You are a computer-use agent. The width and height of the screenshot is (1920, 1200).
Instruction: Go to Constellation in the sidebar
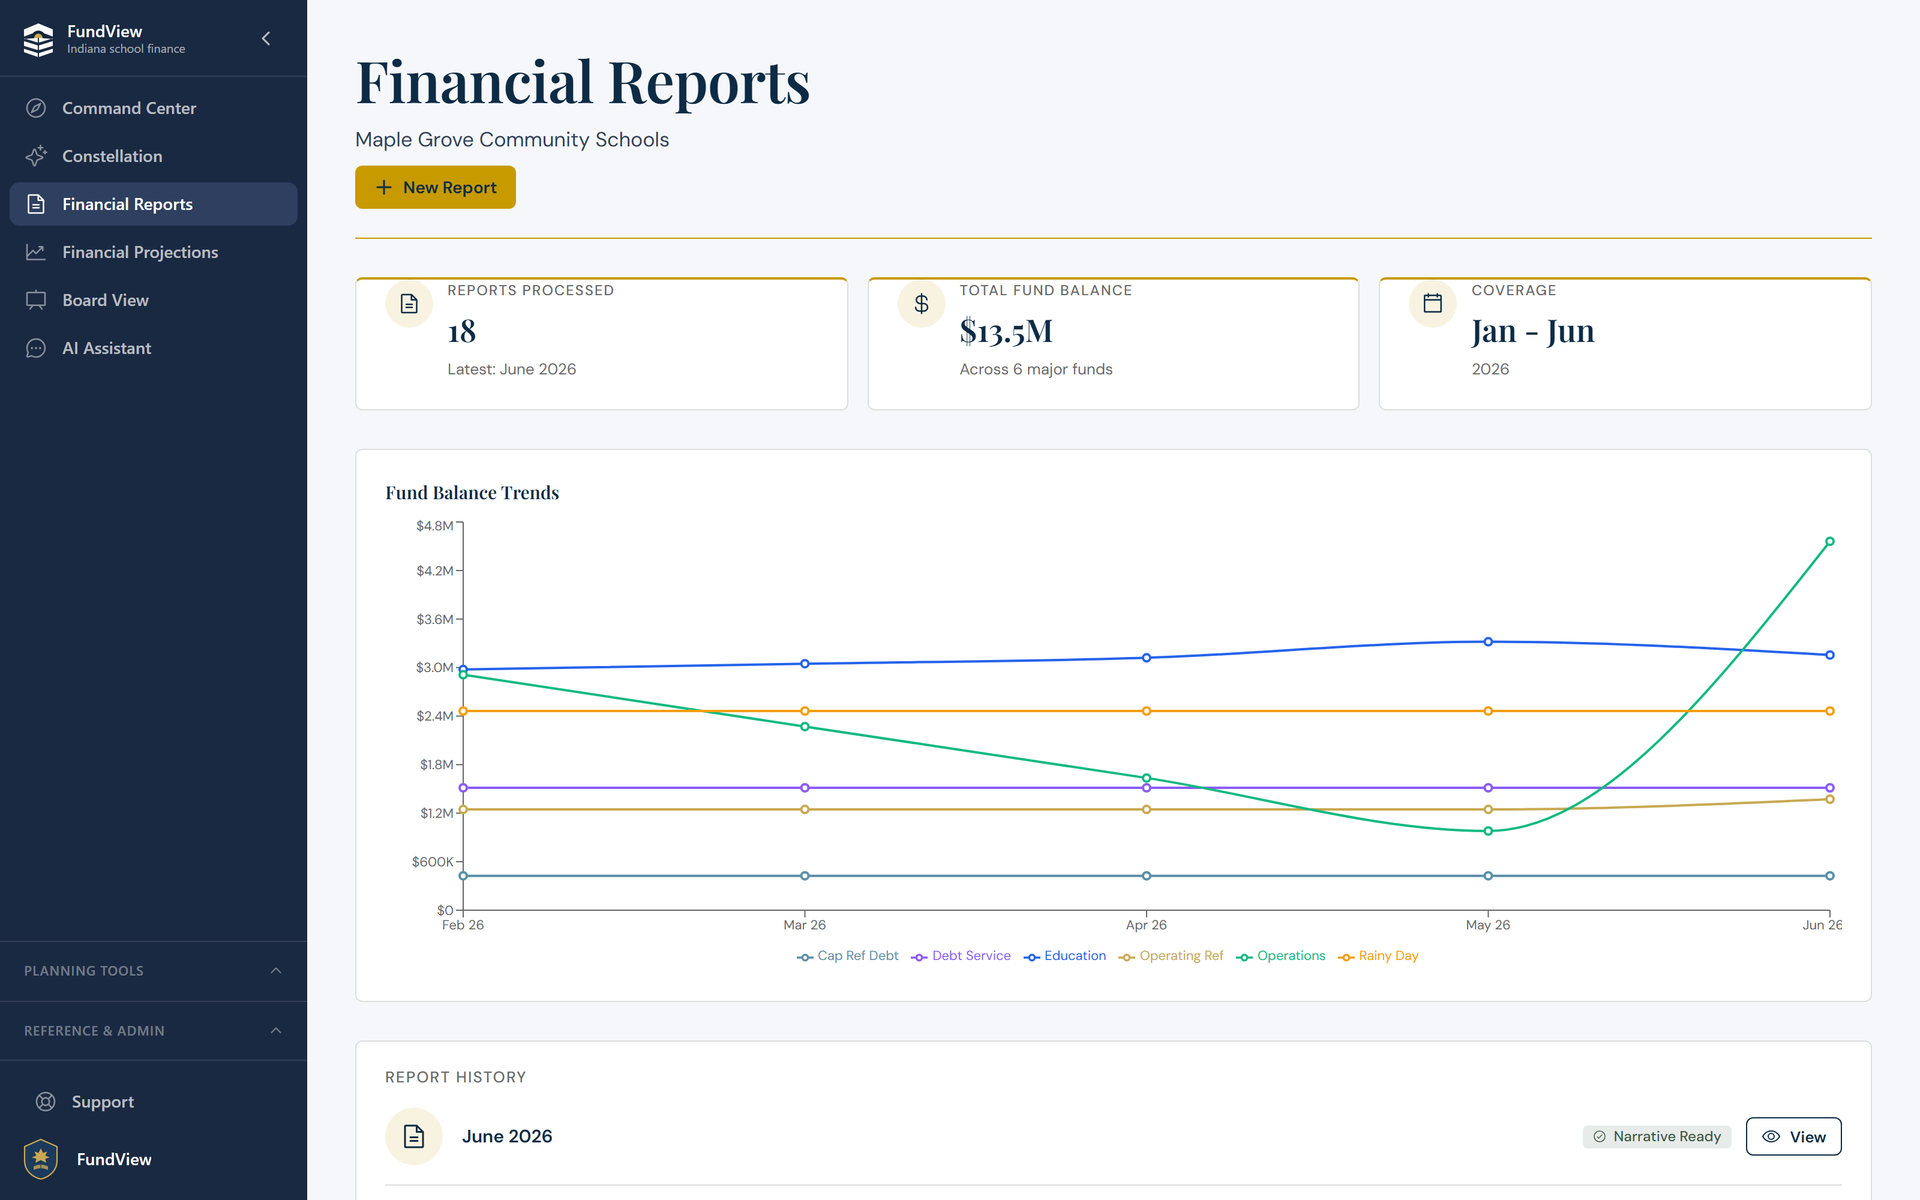pos(154,156)
